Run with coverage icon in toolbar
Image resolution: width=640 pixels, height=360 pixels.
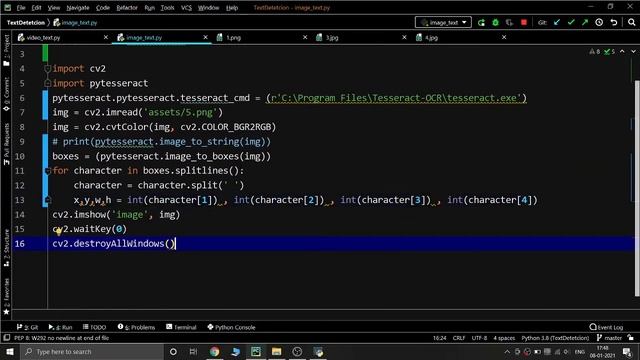pos(509,22)
